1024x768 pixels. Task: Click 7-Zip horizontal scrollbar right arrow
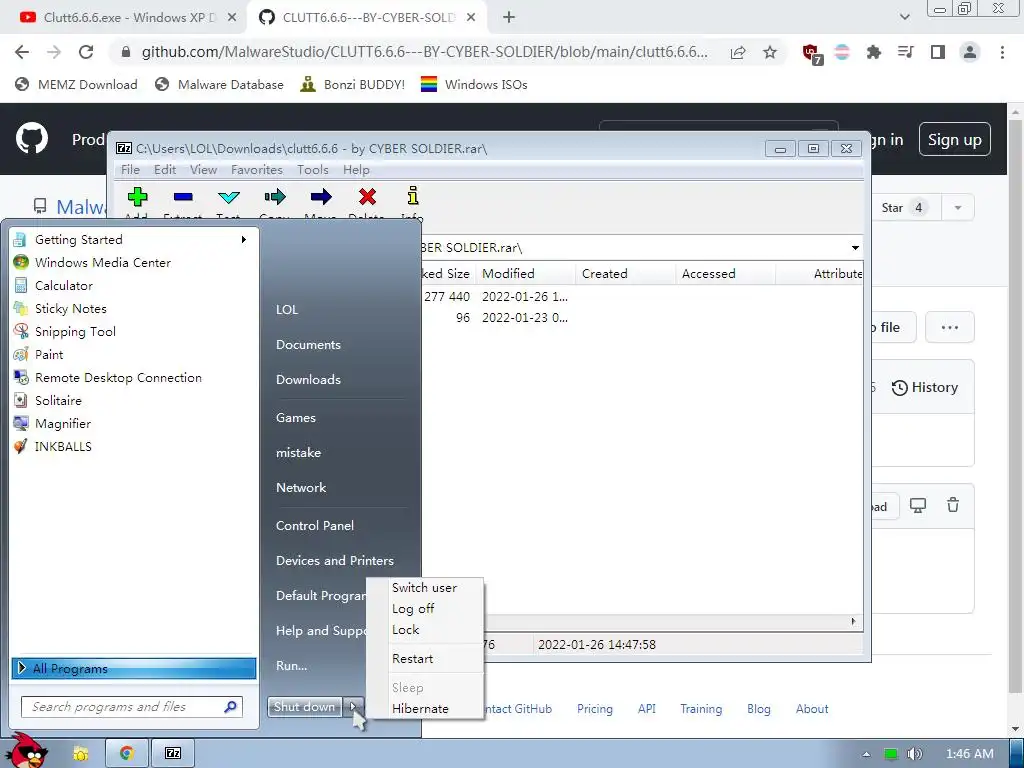[854, 621]
